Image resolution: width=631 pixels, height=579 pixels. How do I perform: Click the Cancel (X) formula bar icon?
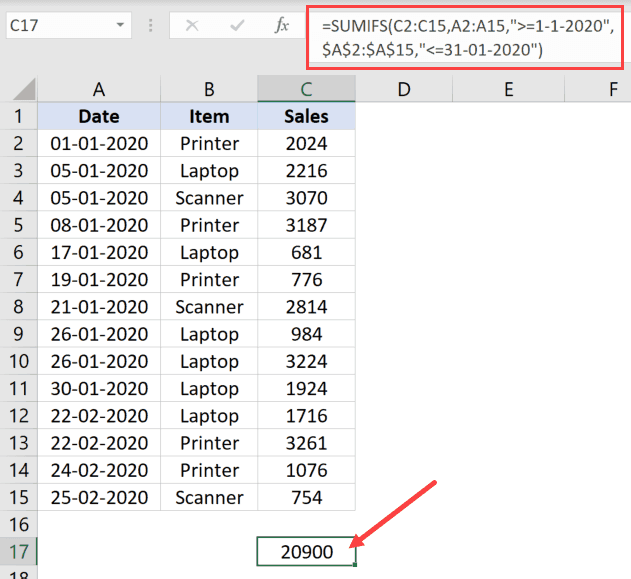click(192, 26)
